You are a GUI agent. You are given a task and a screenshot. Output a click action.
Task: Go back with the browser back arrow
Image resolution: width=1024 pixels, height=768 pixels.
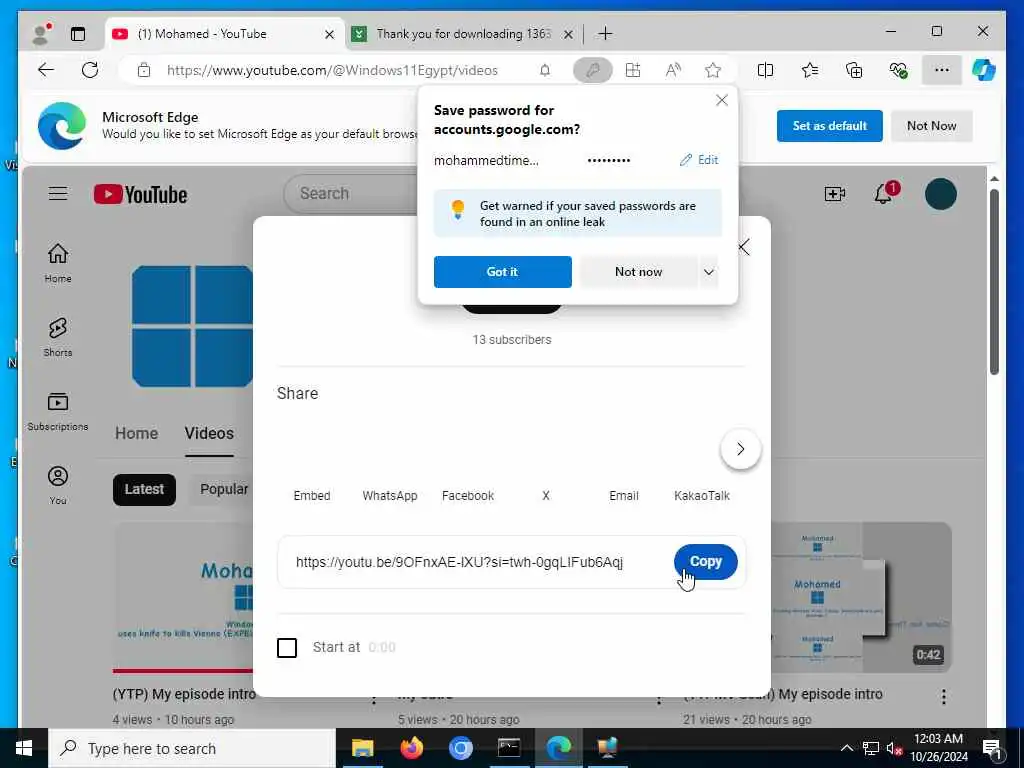[x=46, y=70]
